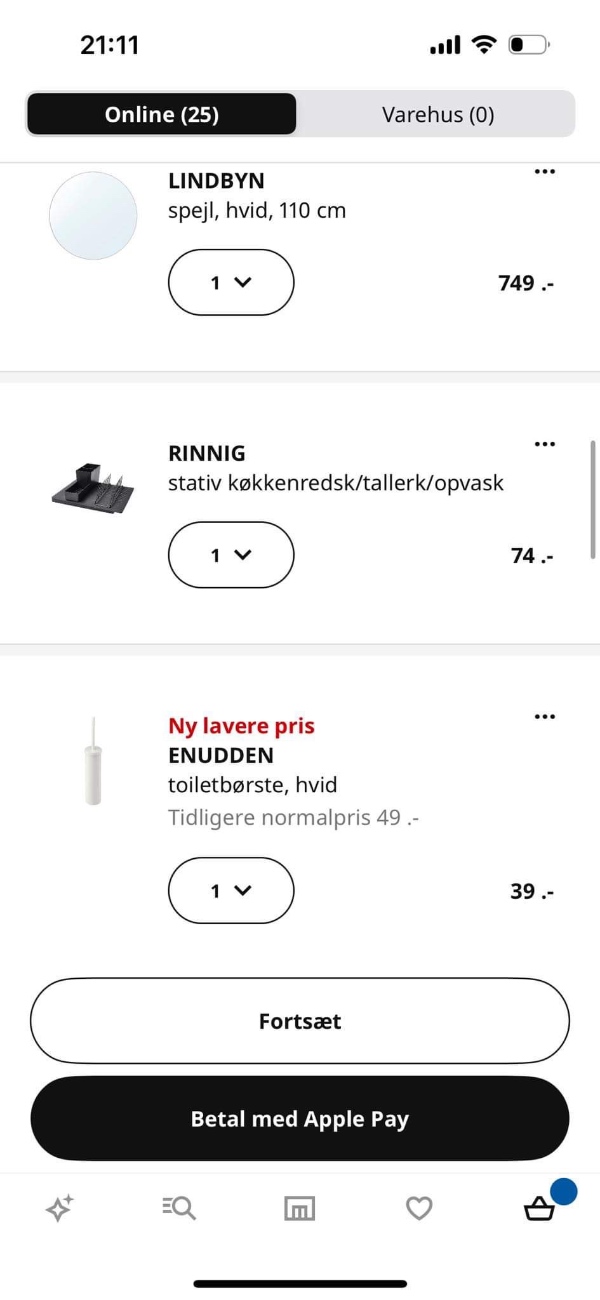
Task: Open more options for RINNIG rack
Action: 544,444
